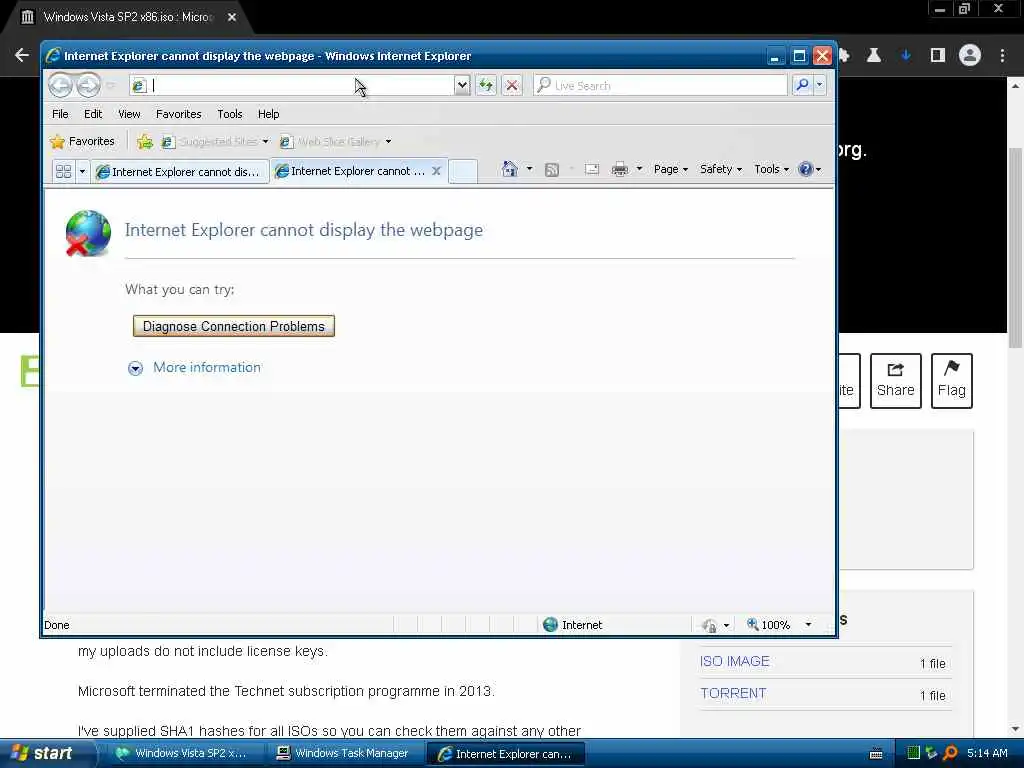The width and height of the screenshot is (1024, 768).
Task: Click the outer browser profile avatar
Action: point(970,56)
